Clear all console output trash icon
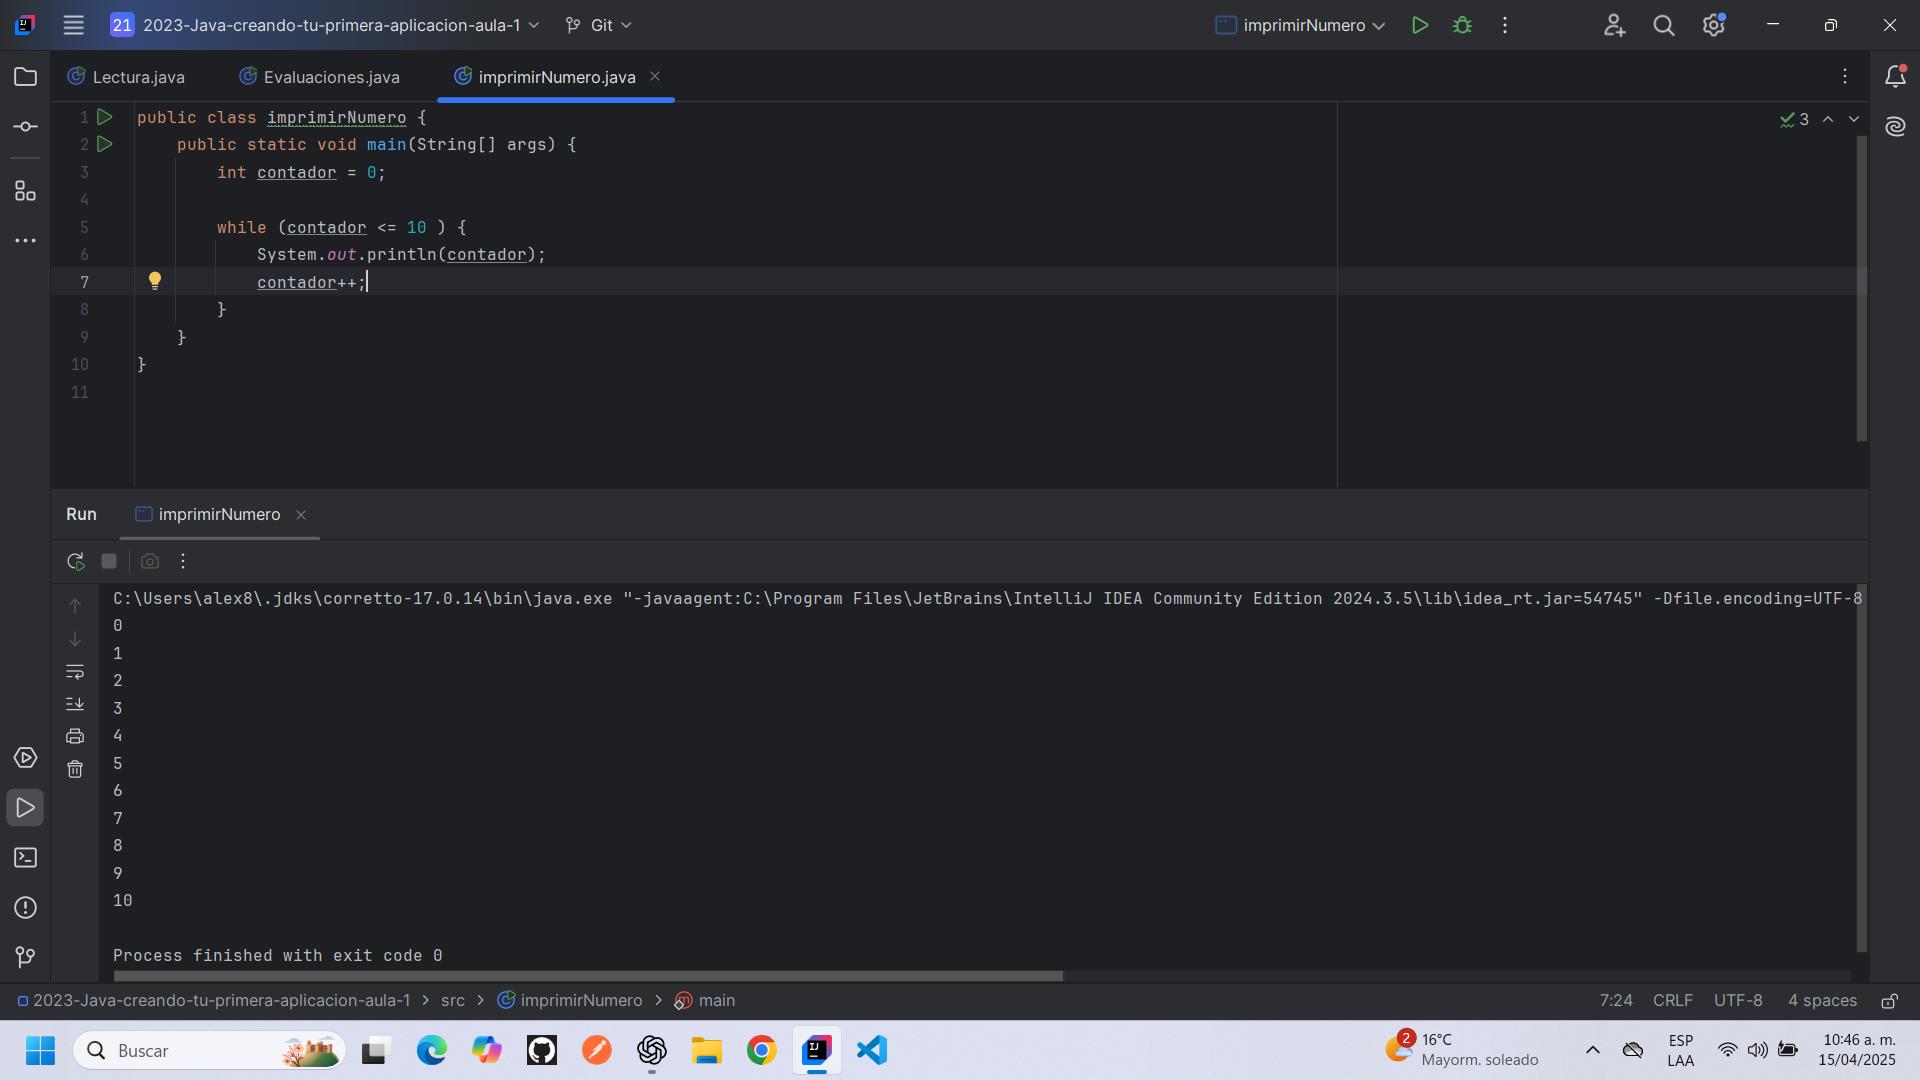This screenshot has height=1080, width=1920. pos(75,769)
